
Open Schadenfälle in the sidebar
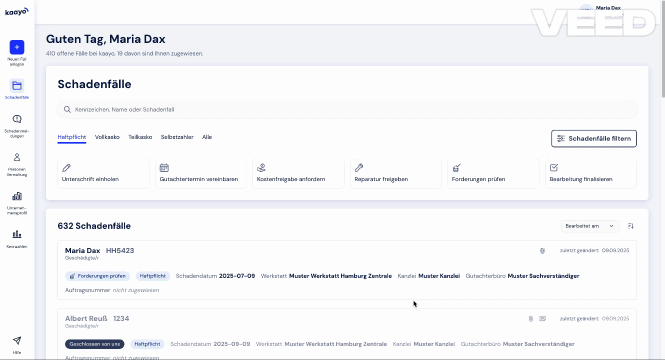pyautogui.click(x=17, y=89)
